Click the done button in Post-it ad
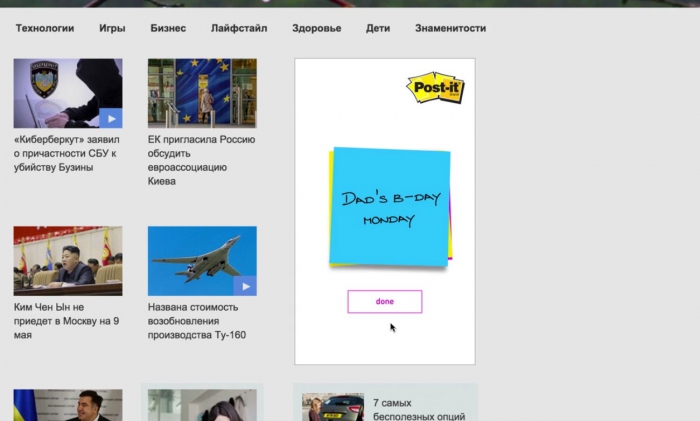This screenshot has width=700, height=421. [x=385, y=301]
